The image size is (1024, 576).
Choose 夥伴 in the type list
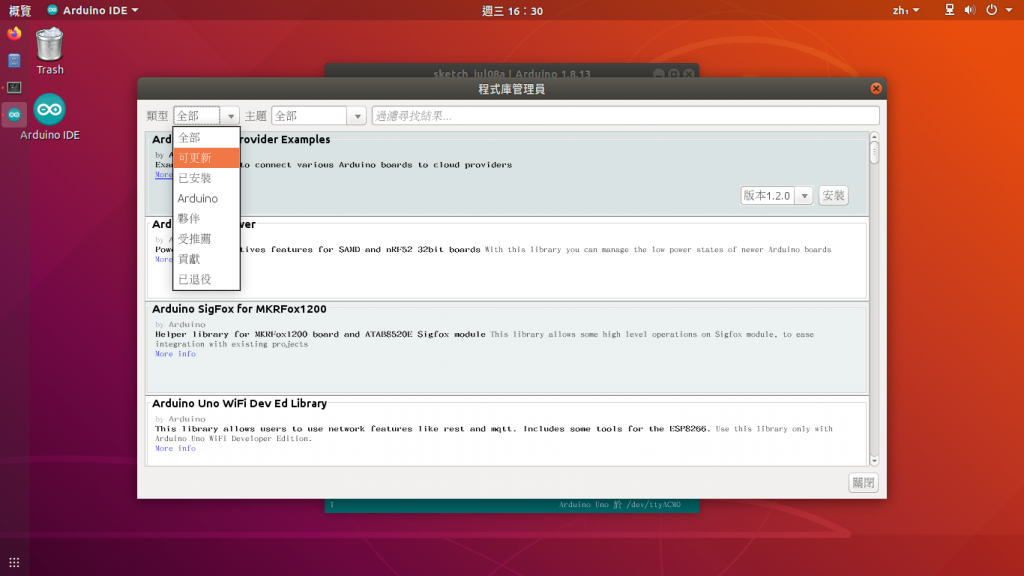click(x=206, y=219)
